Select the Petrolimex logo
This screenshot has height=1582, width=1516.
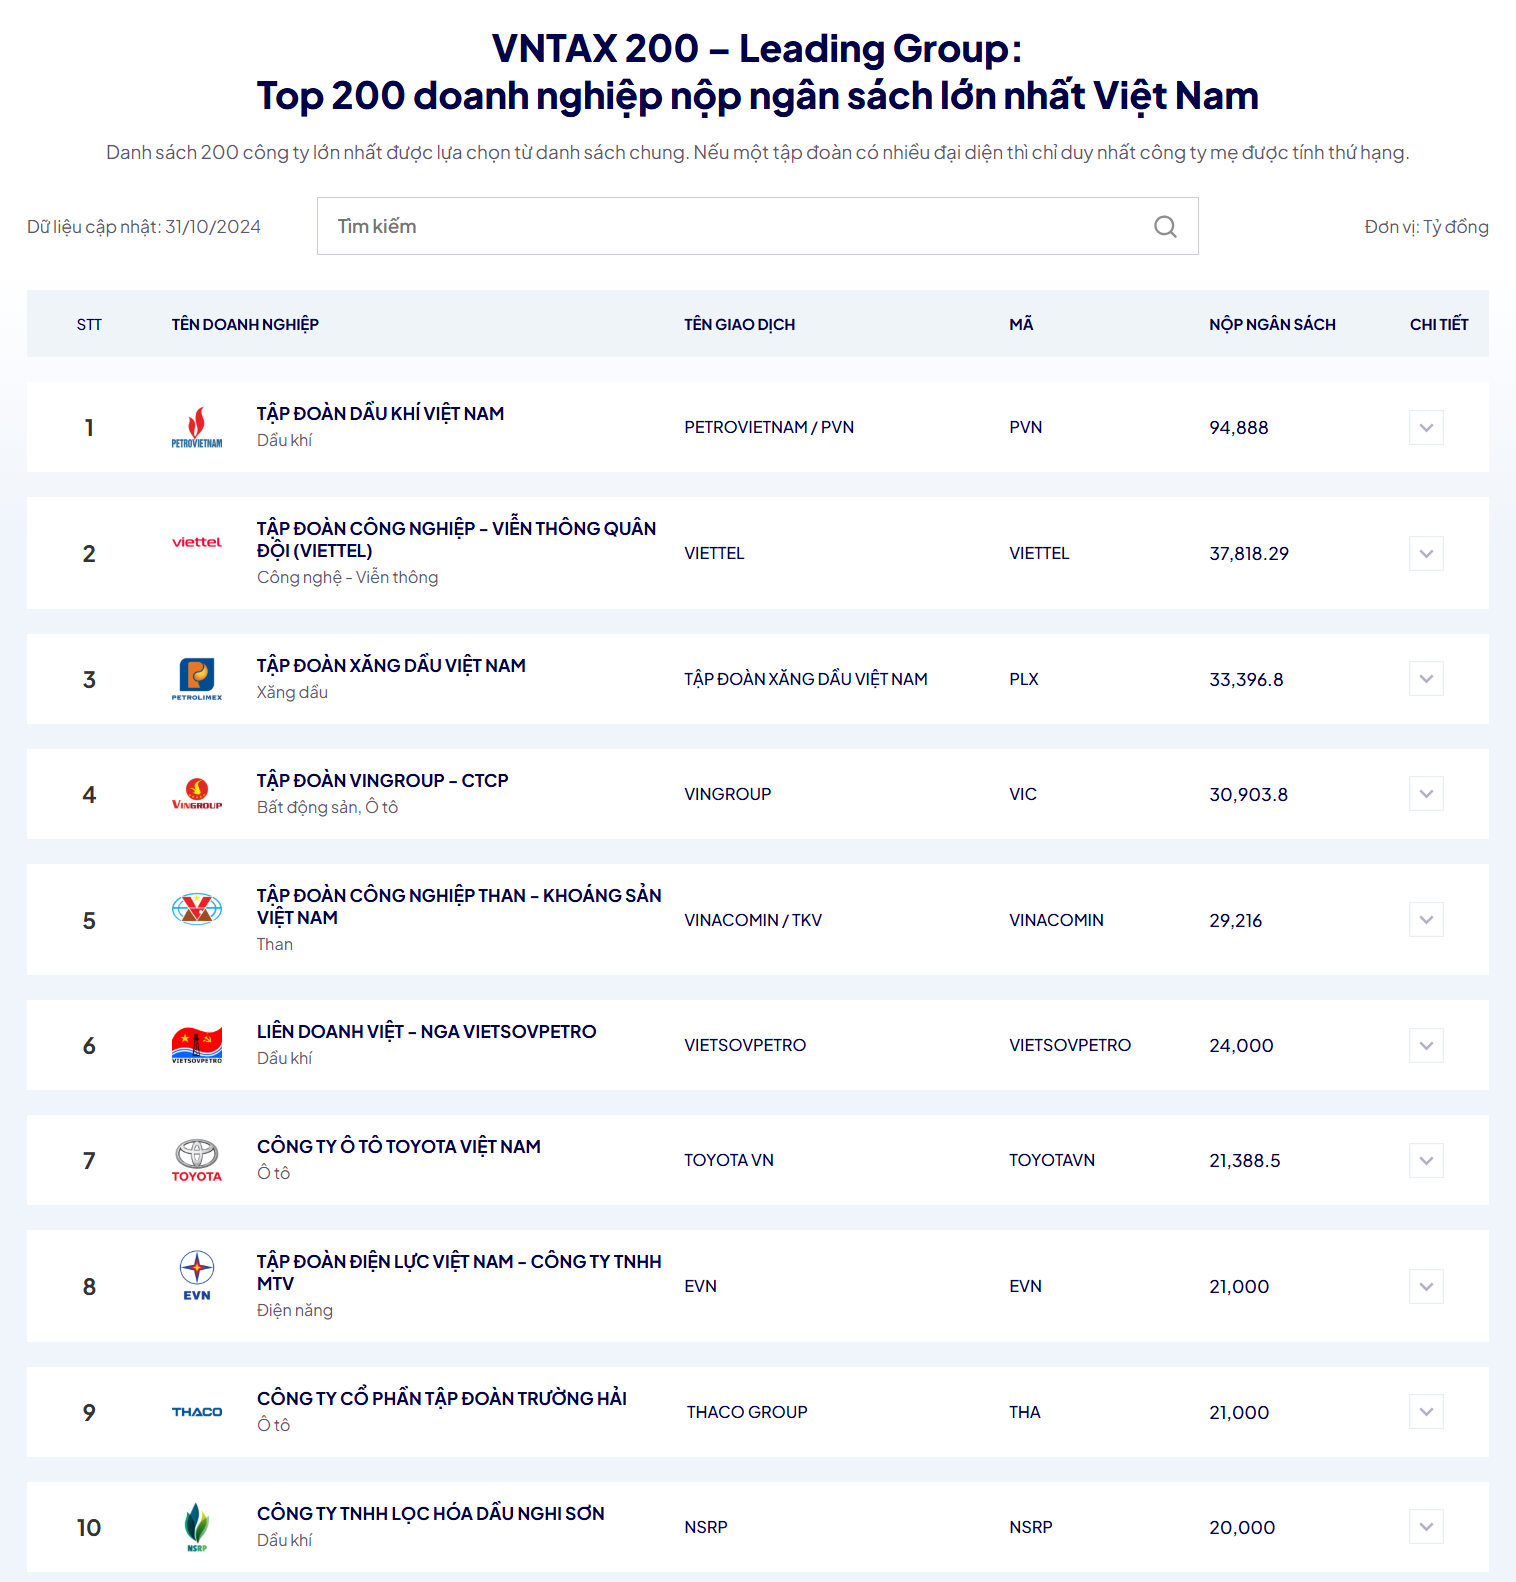[x=196, y=678]
